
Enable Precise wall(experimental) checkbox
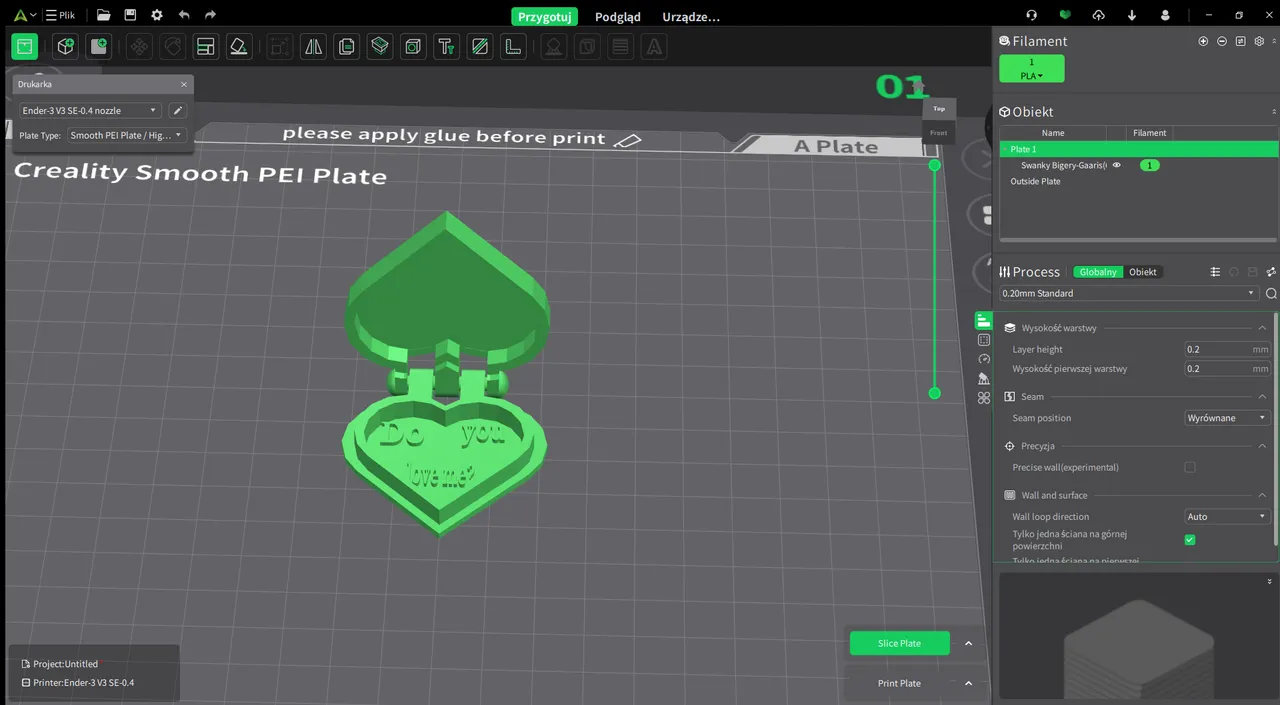(1190, 467)
